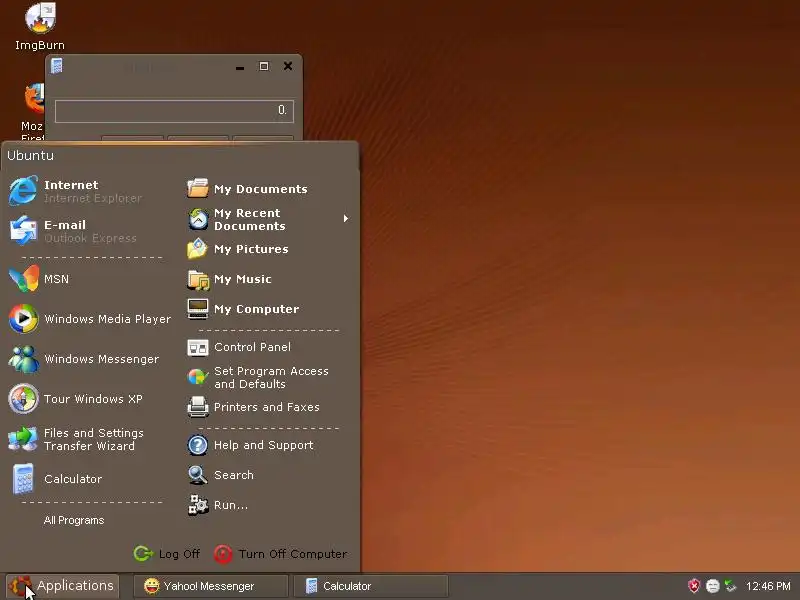This screenshot has height=600, width=800.
Task: Click the Calculator window title icon
Action: click(57, 66)
